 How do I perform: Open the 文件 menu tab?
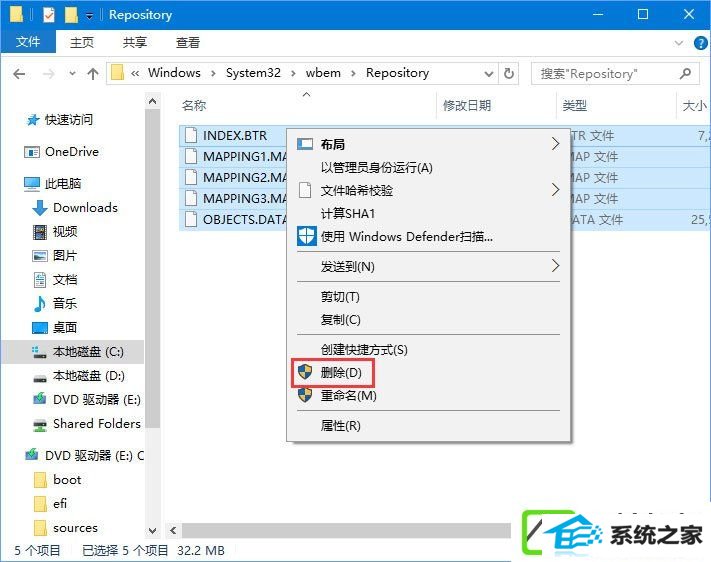coord(28,42)
